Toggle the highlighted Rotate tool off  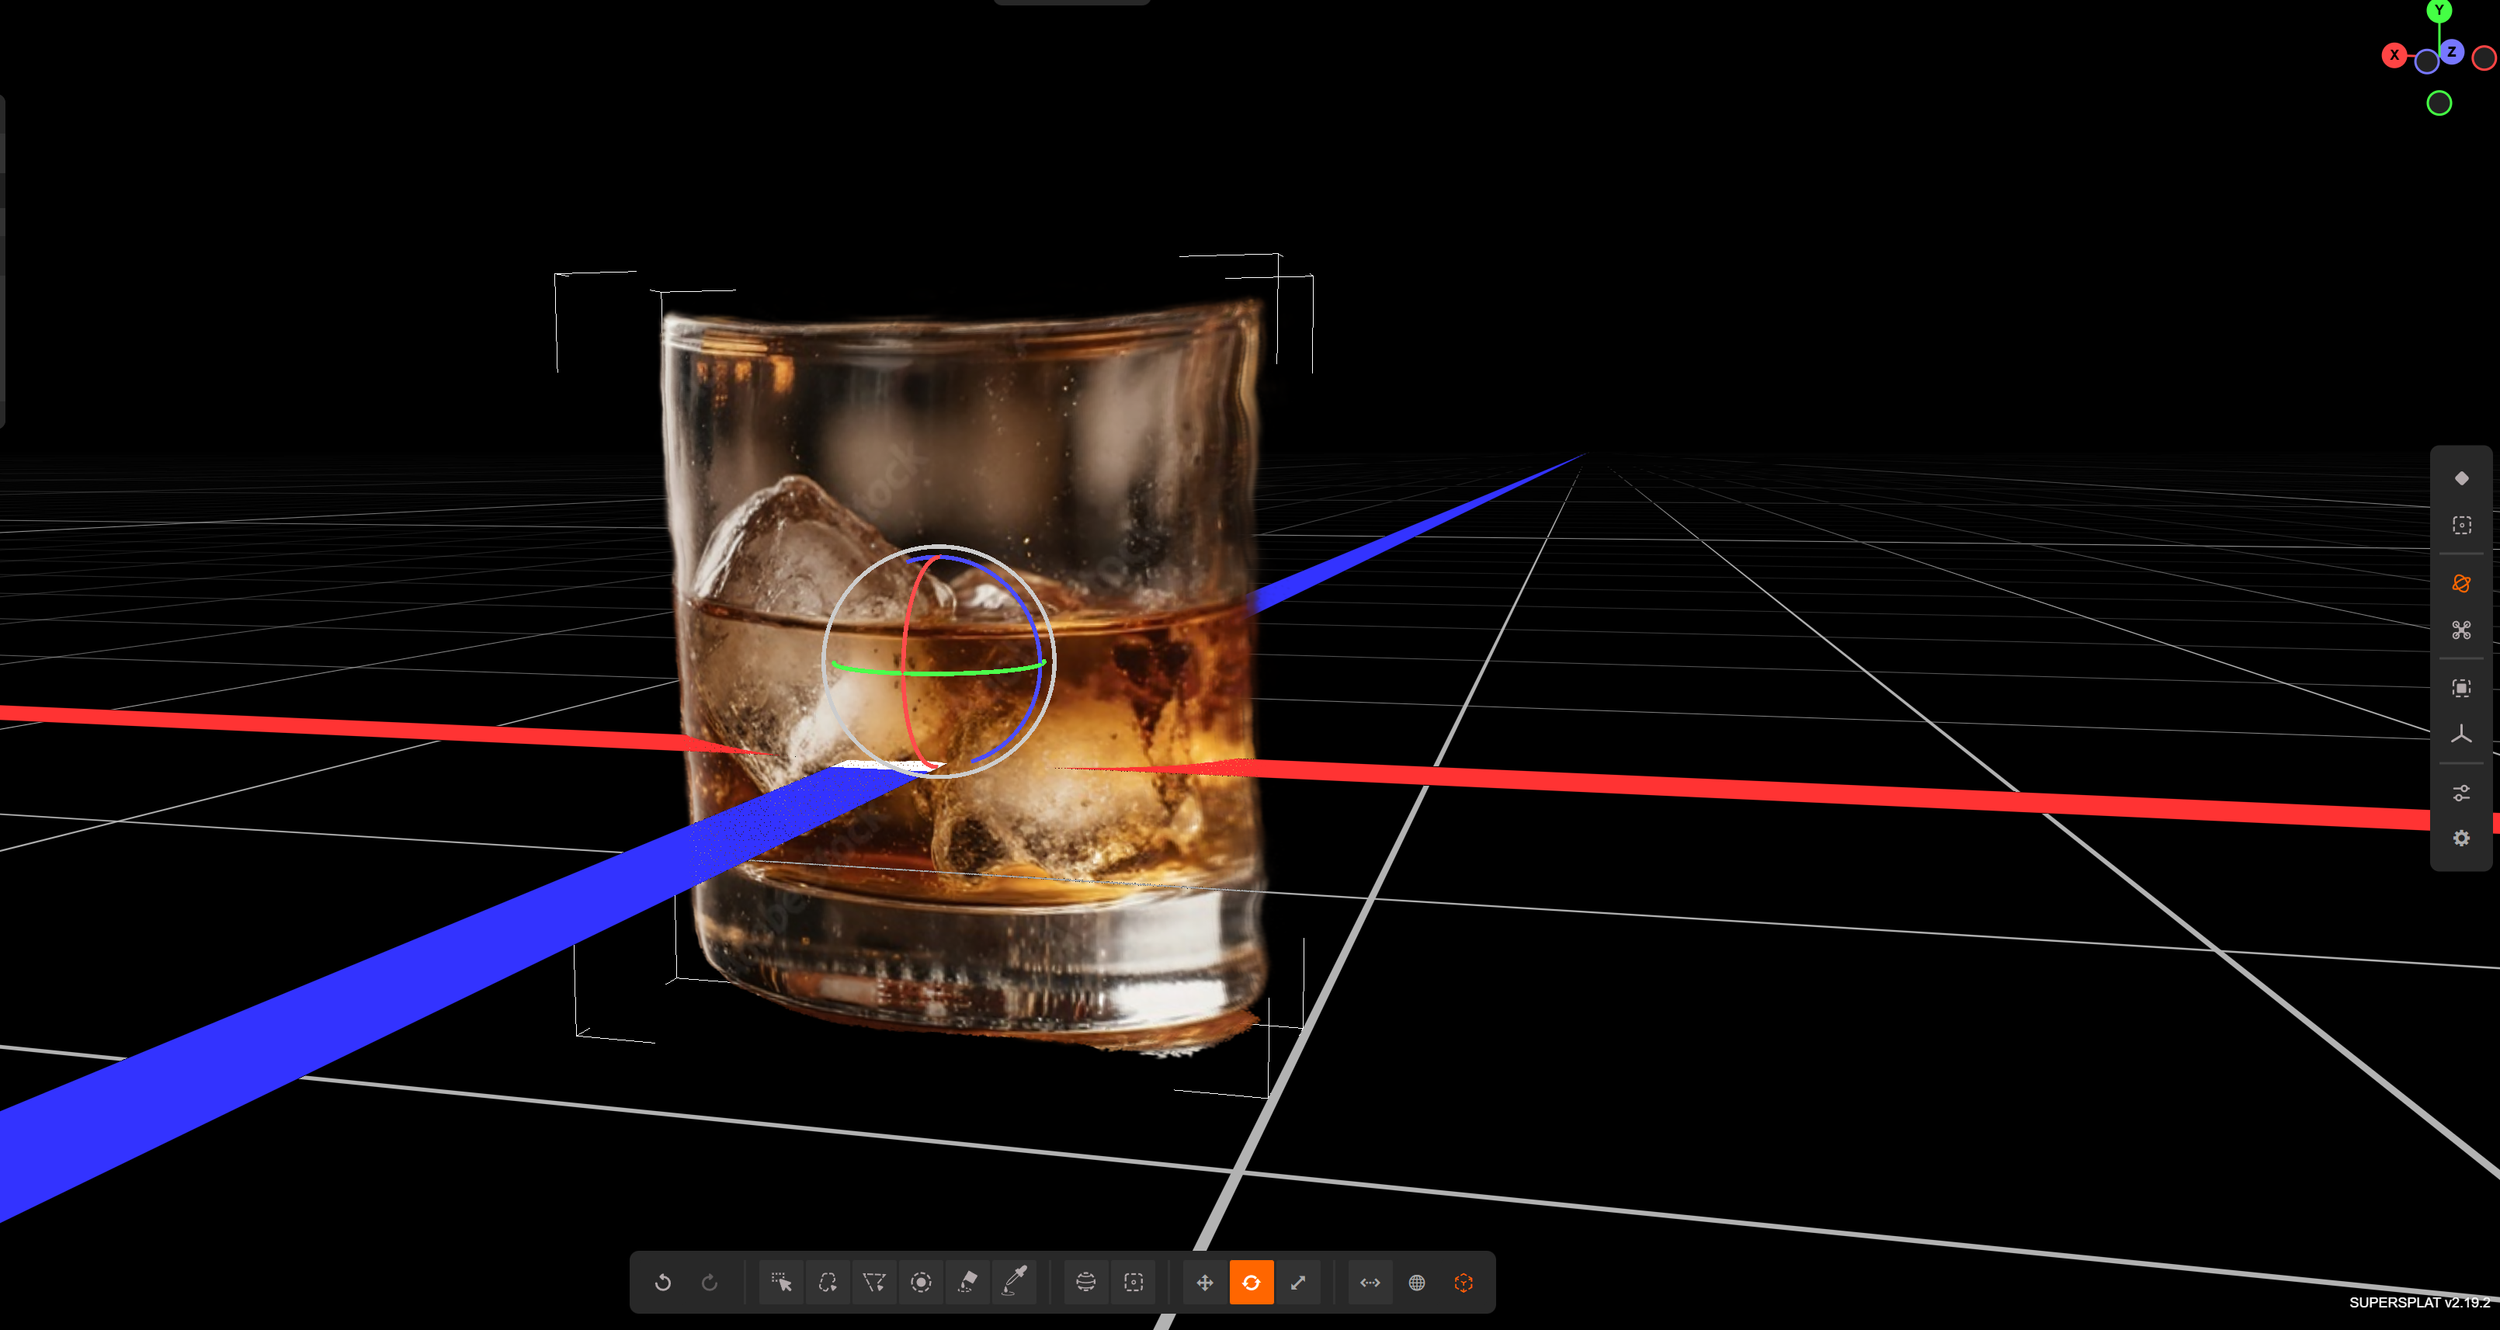click(x=1251, y=1282)
